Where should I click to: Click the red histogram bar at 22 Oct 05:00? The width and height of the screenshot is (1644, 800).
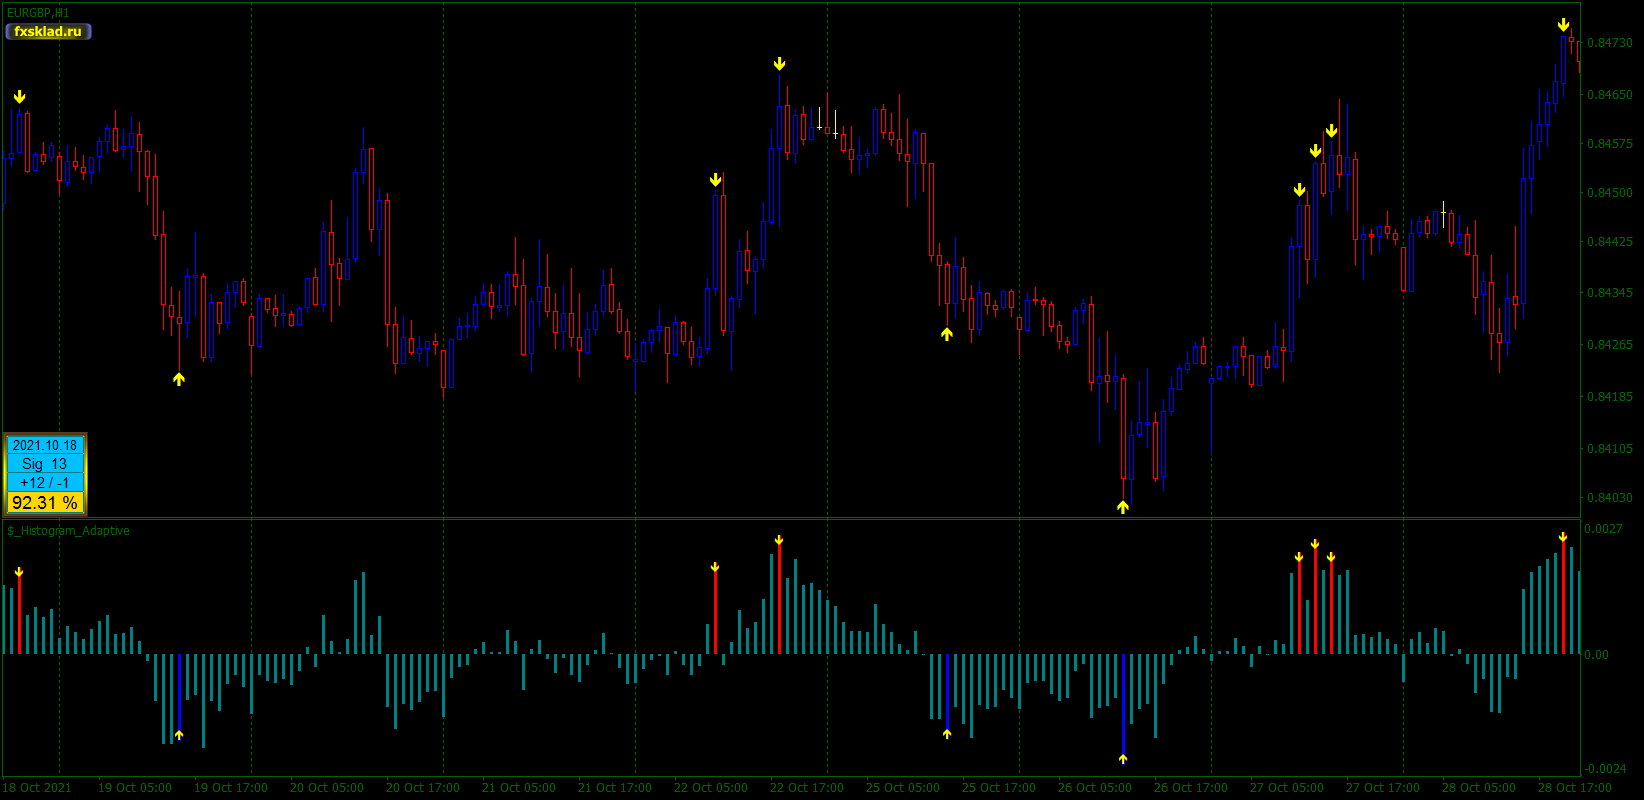coord(715,612)
